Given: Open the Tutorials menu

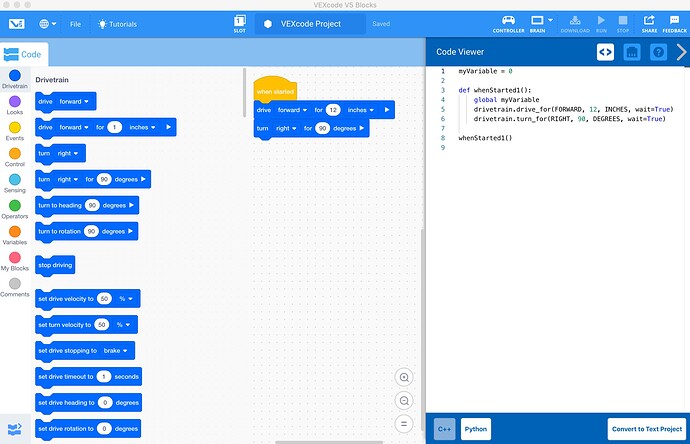Looking at the screenshot, I should click(119, 23).
